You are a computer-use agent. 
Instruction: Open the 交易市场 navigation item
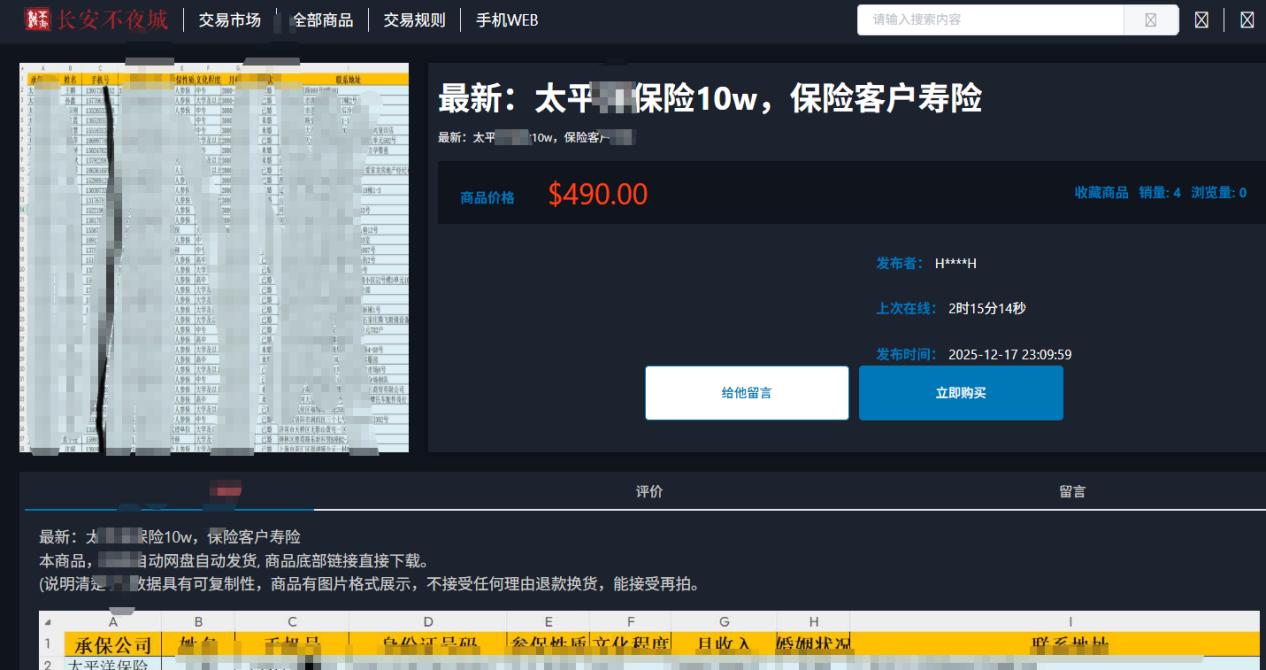229,20
